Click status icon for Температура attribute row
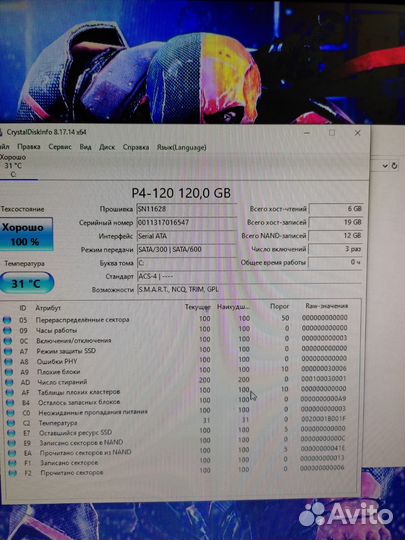 coord(11,423)
